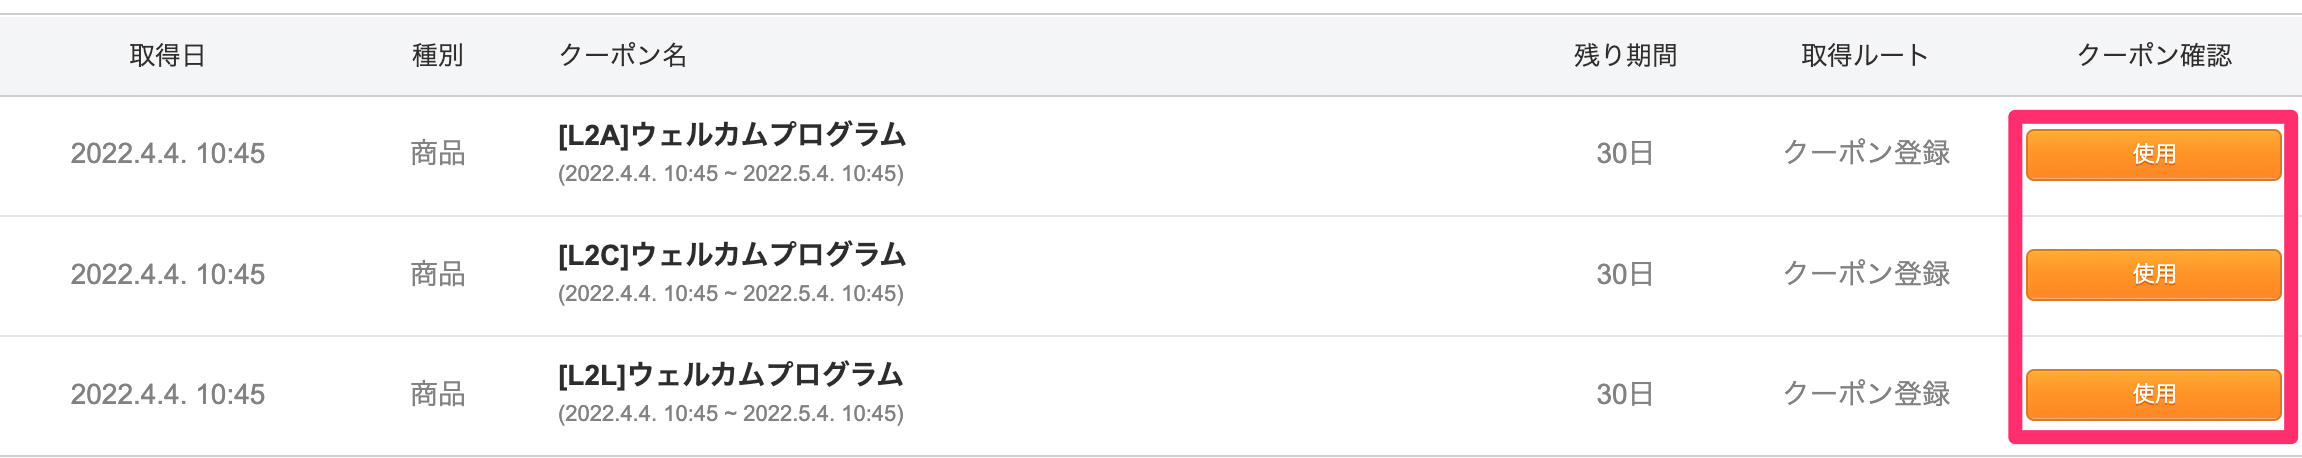This screenshot has width=2302, height=458.
Task: Click the acquisition date of the [L2A] coupon
Action: point(167,153)
